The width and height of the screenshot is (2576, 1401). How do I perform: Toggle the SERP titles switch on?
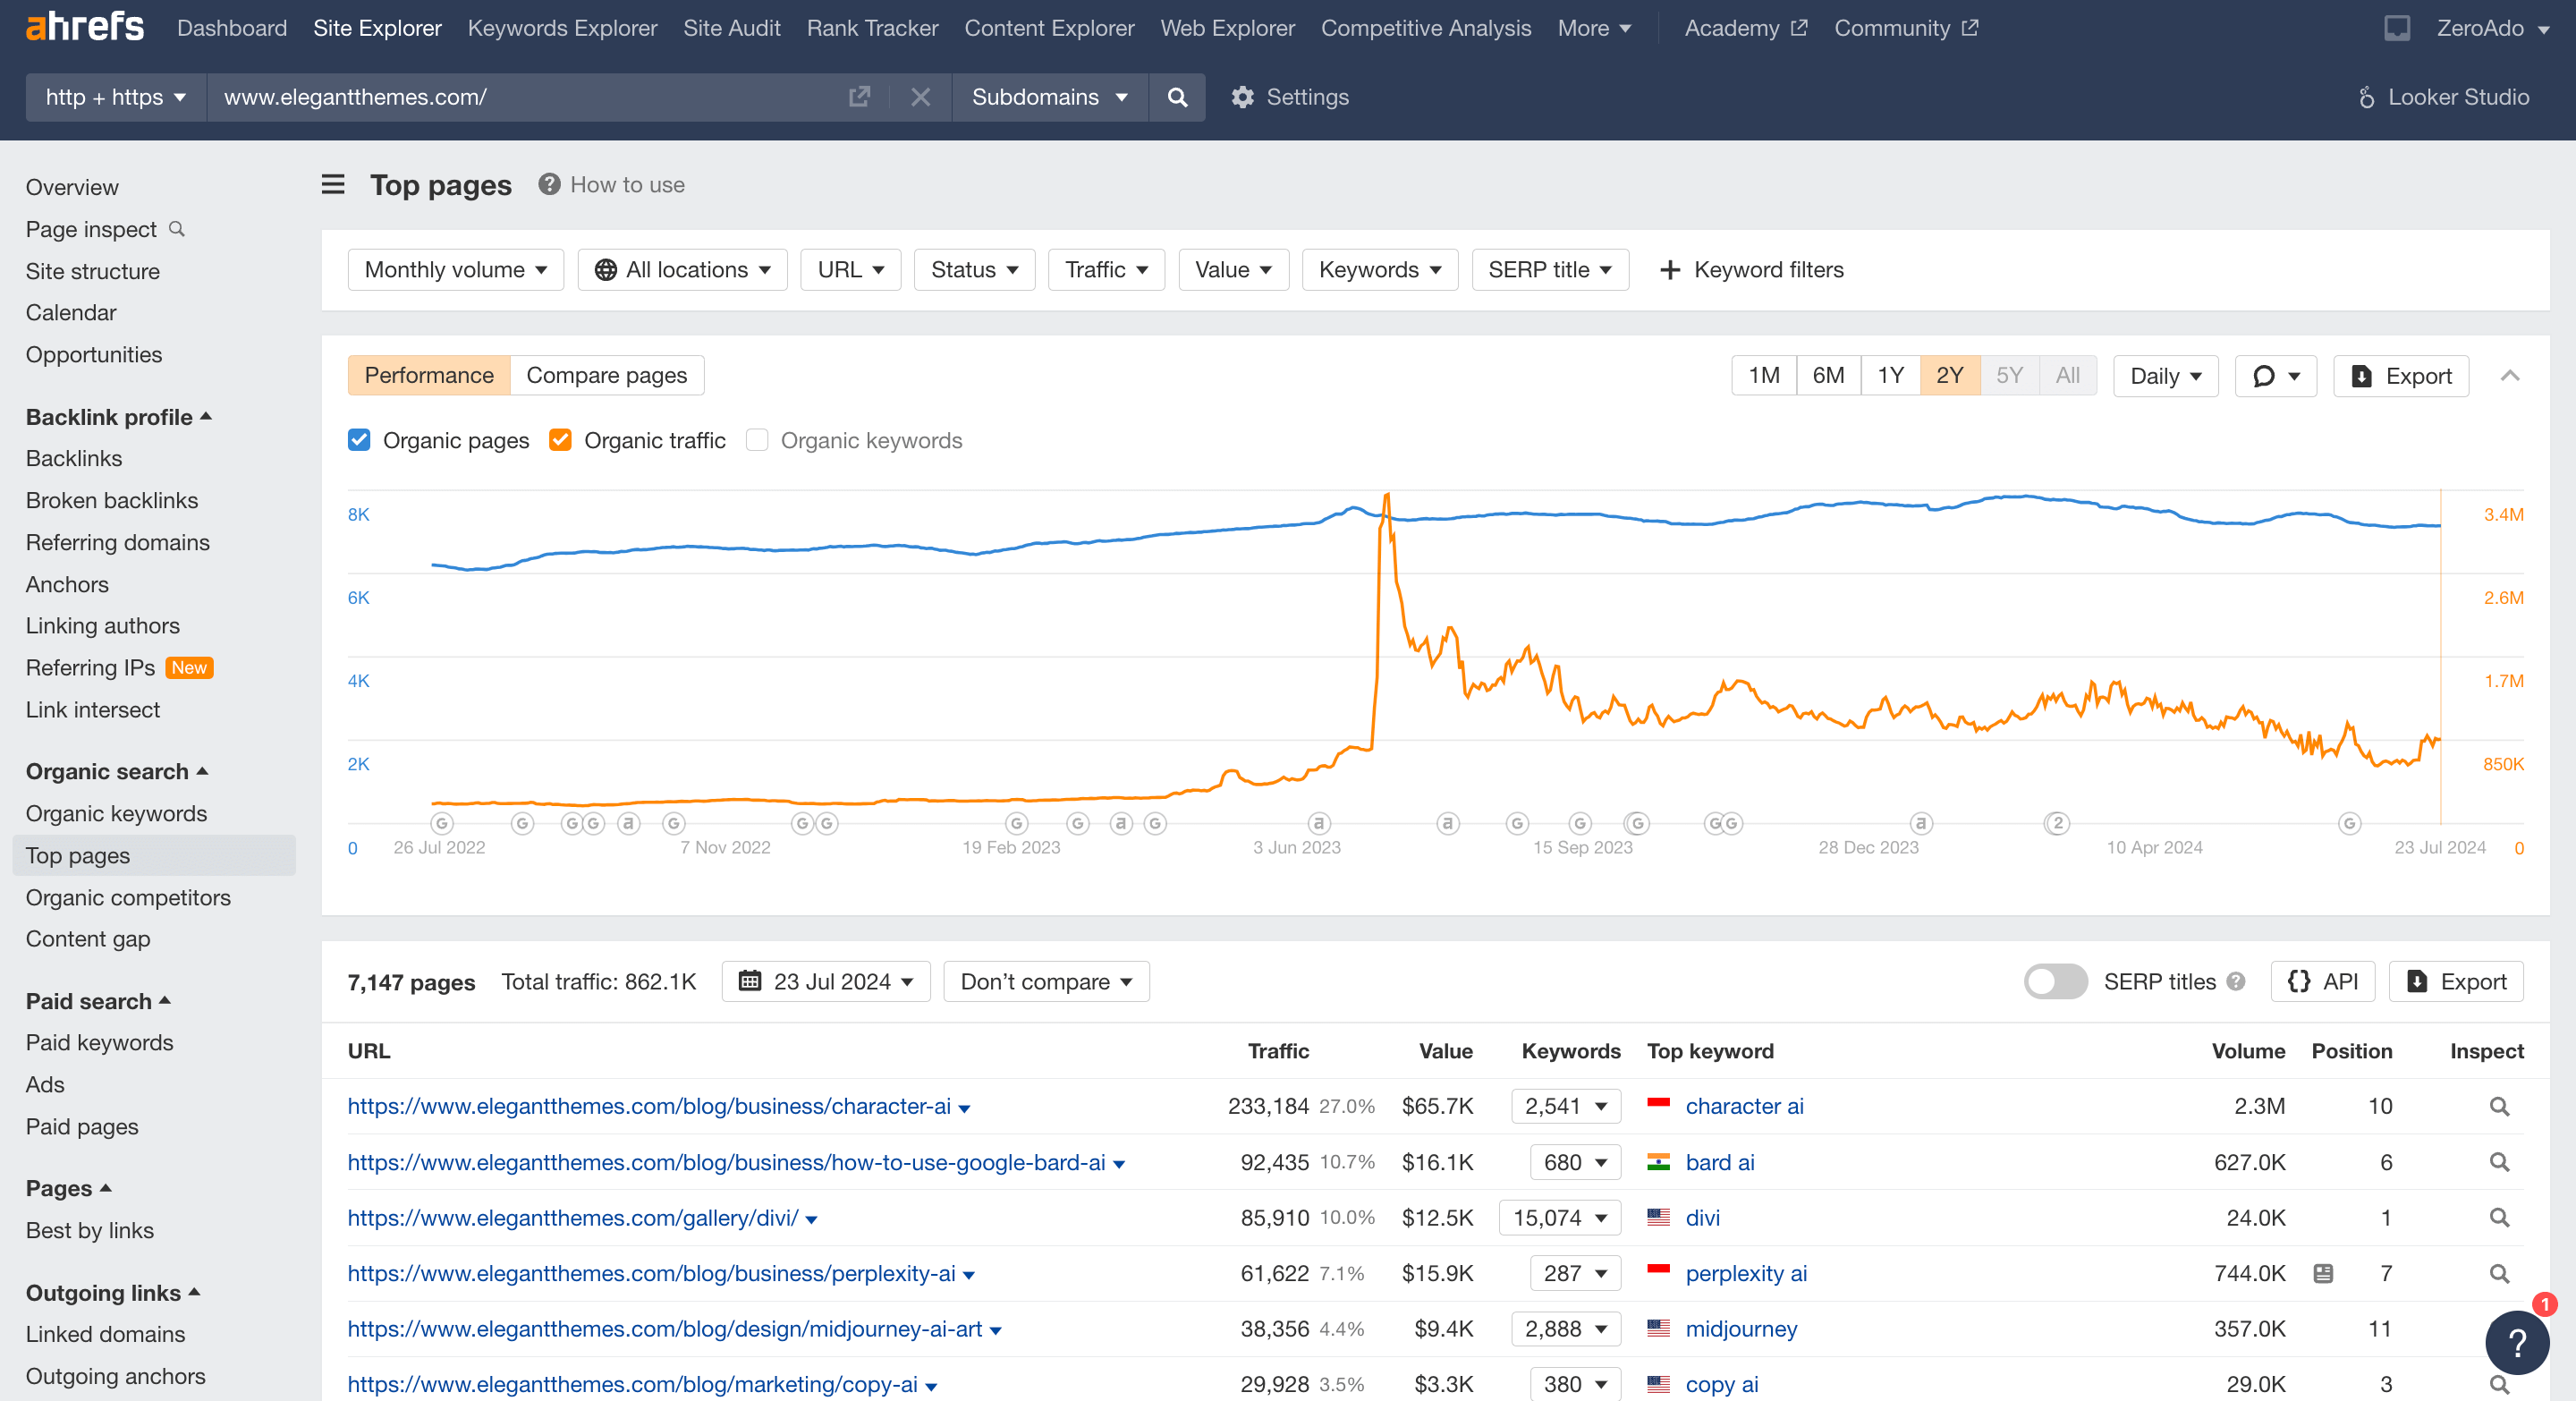(2054, 980)
